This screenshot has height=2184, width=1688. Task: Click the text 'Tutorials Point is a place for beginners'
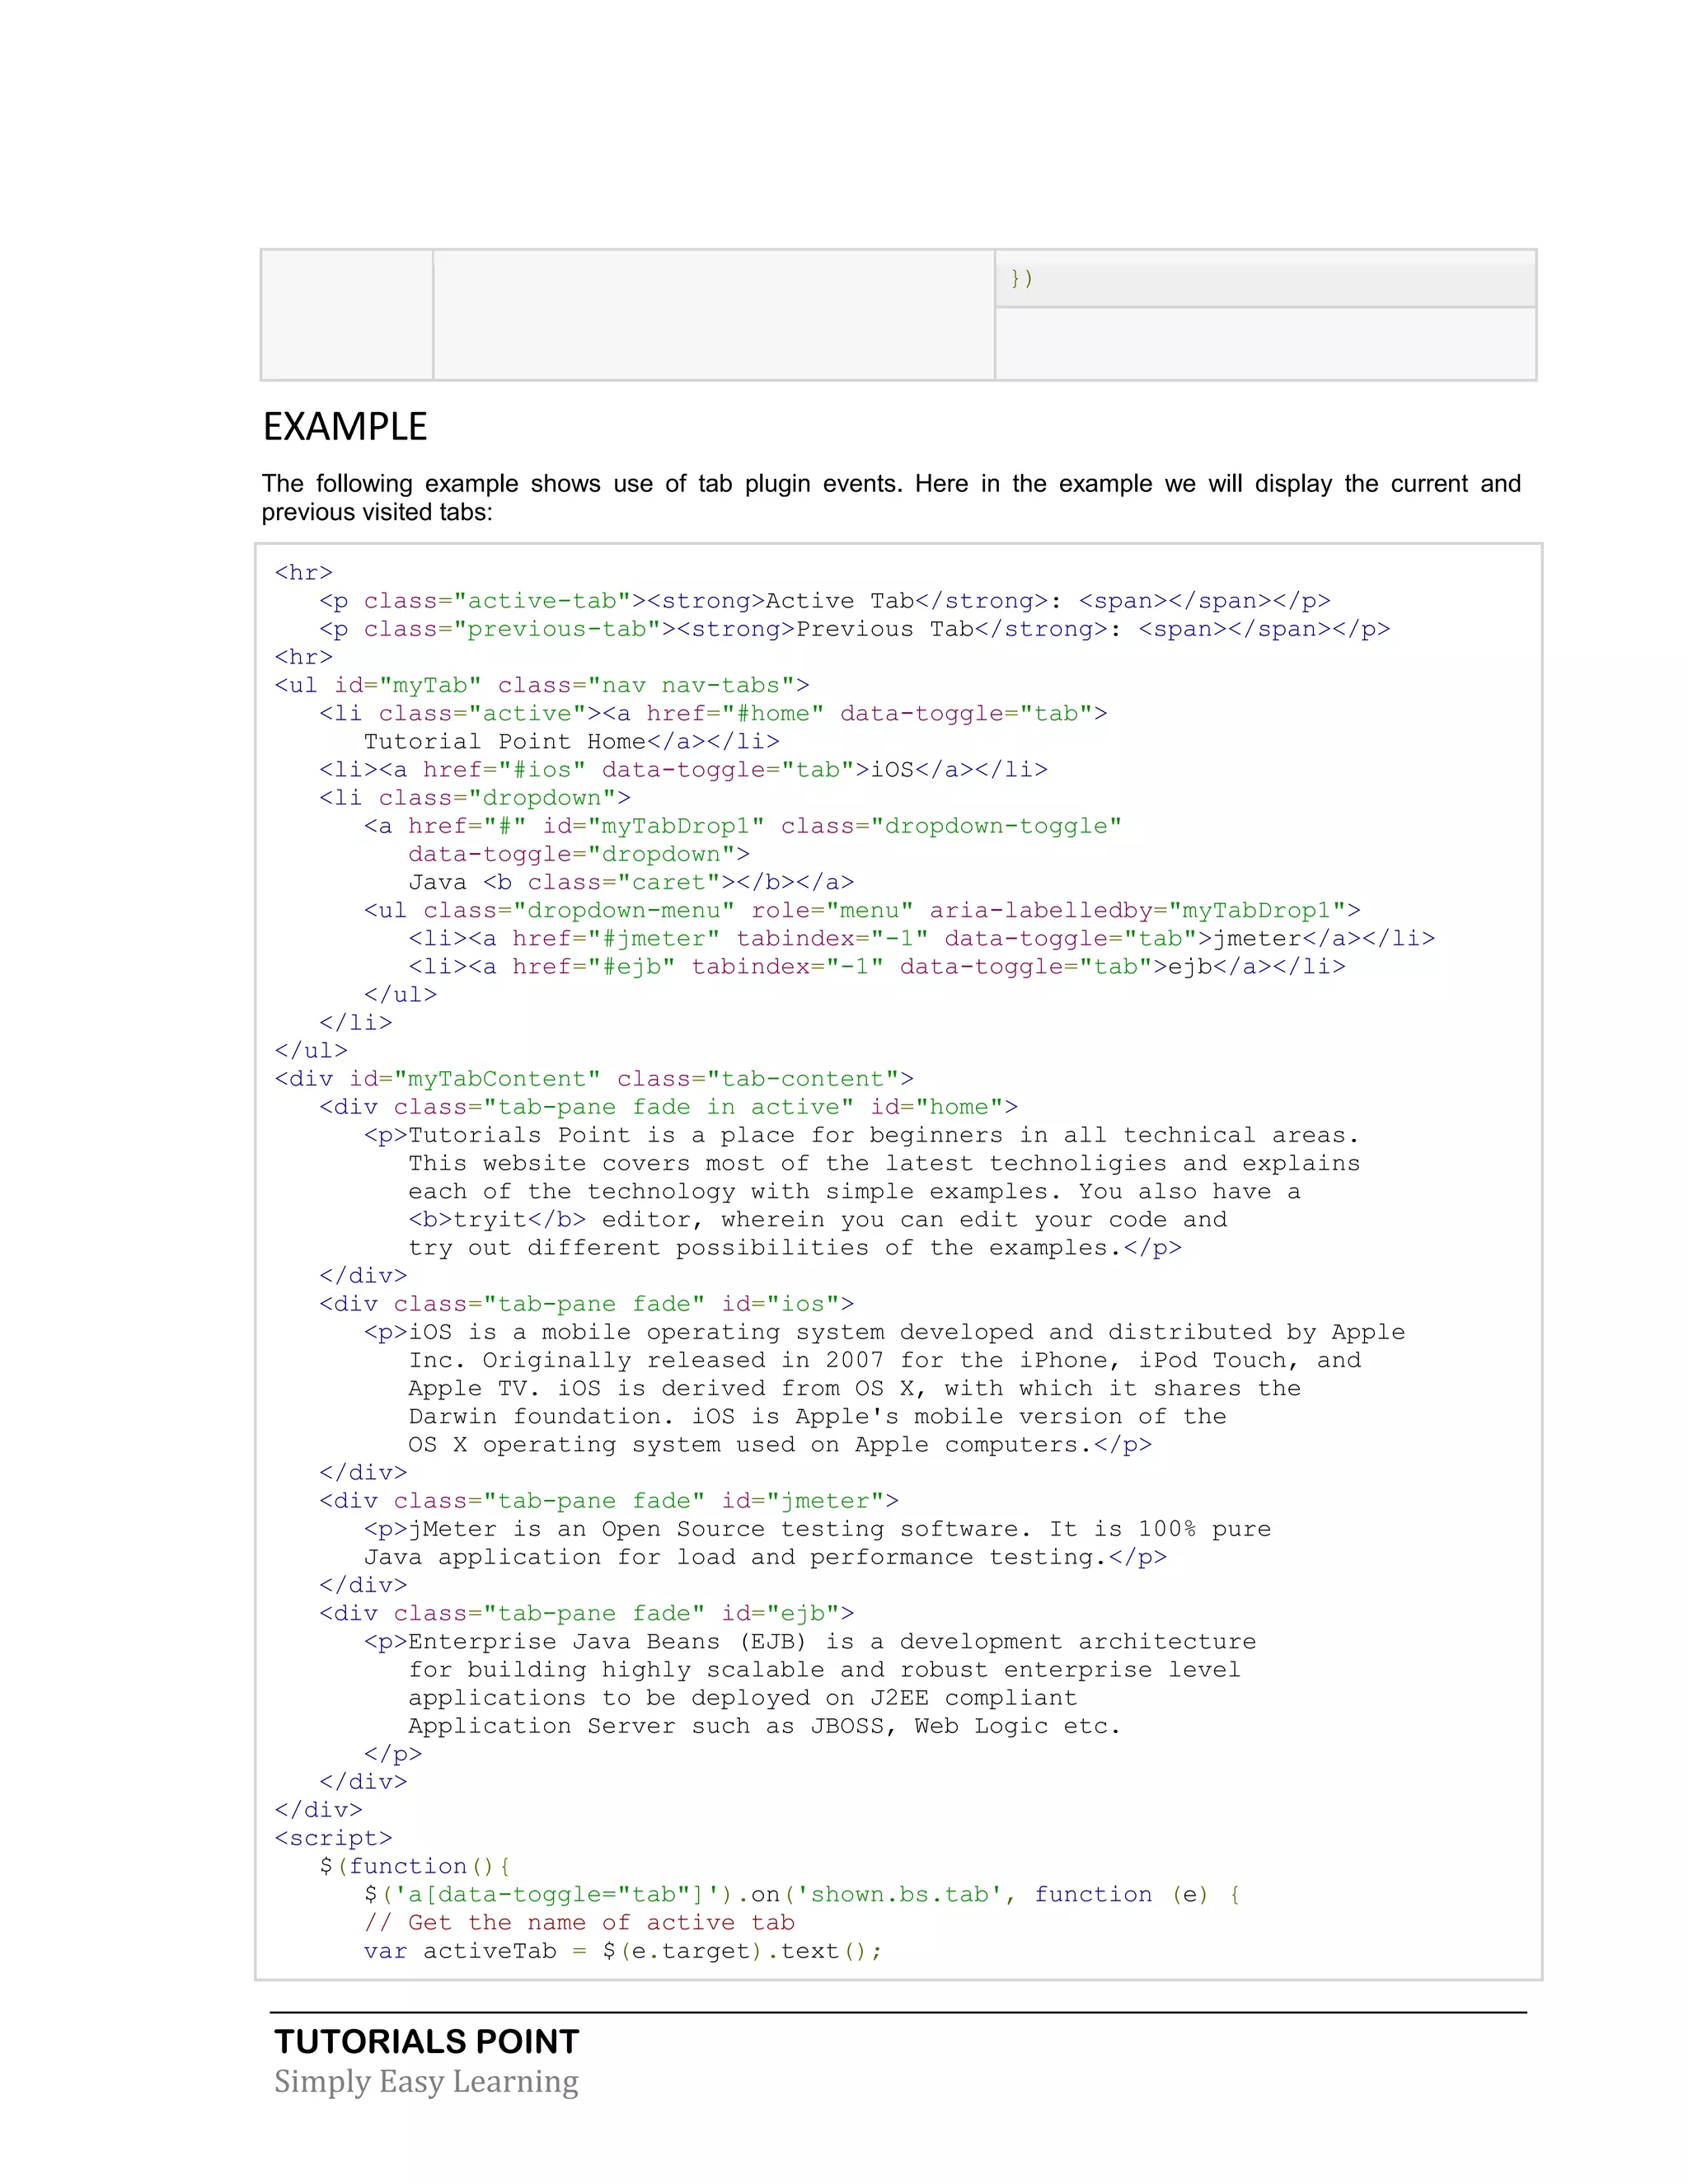tap(705, 1135)
